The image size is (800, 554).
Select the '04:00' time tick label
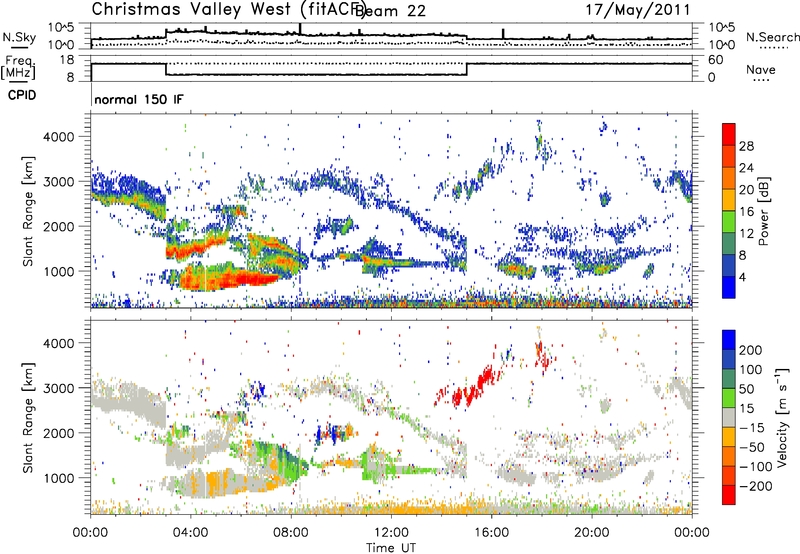[190, 533]
